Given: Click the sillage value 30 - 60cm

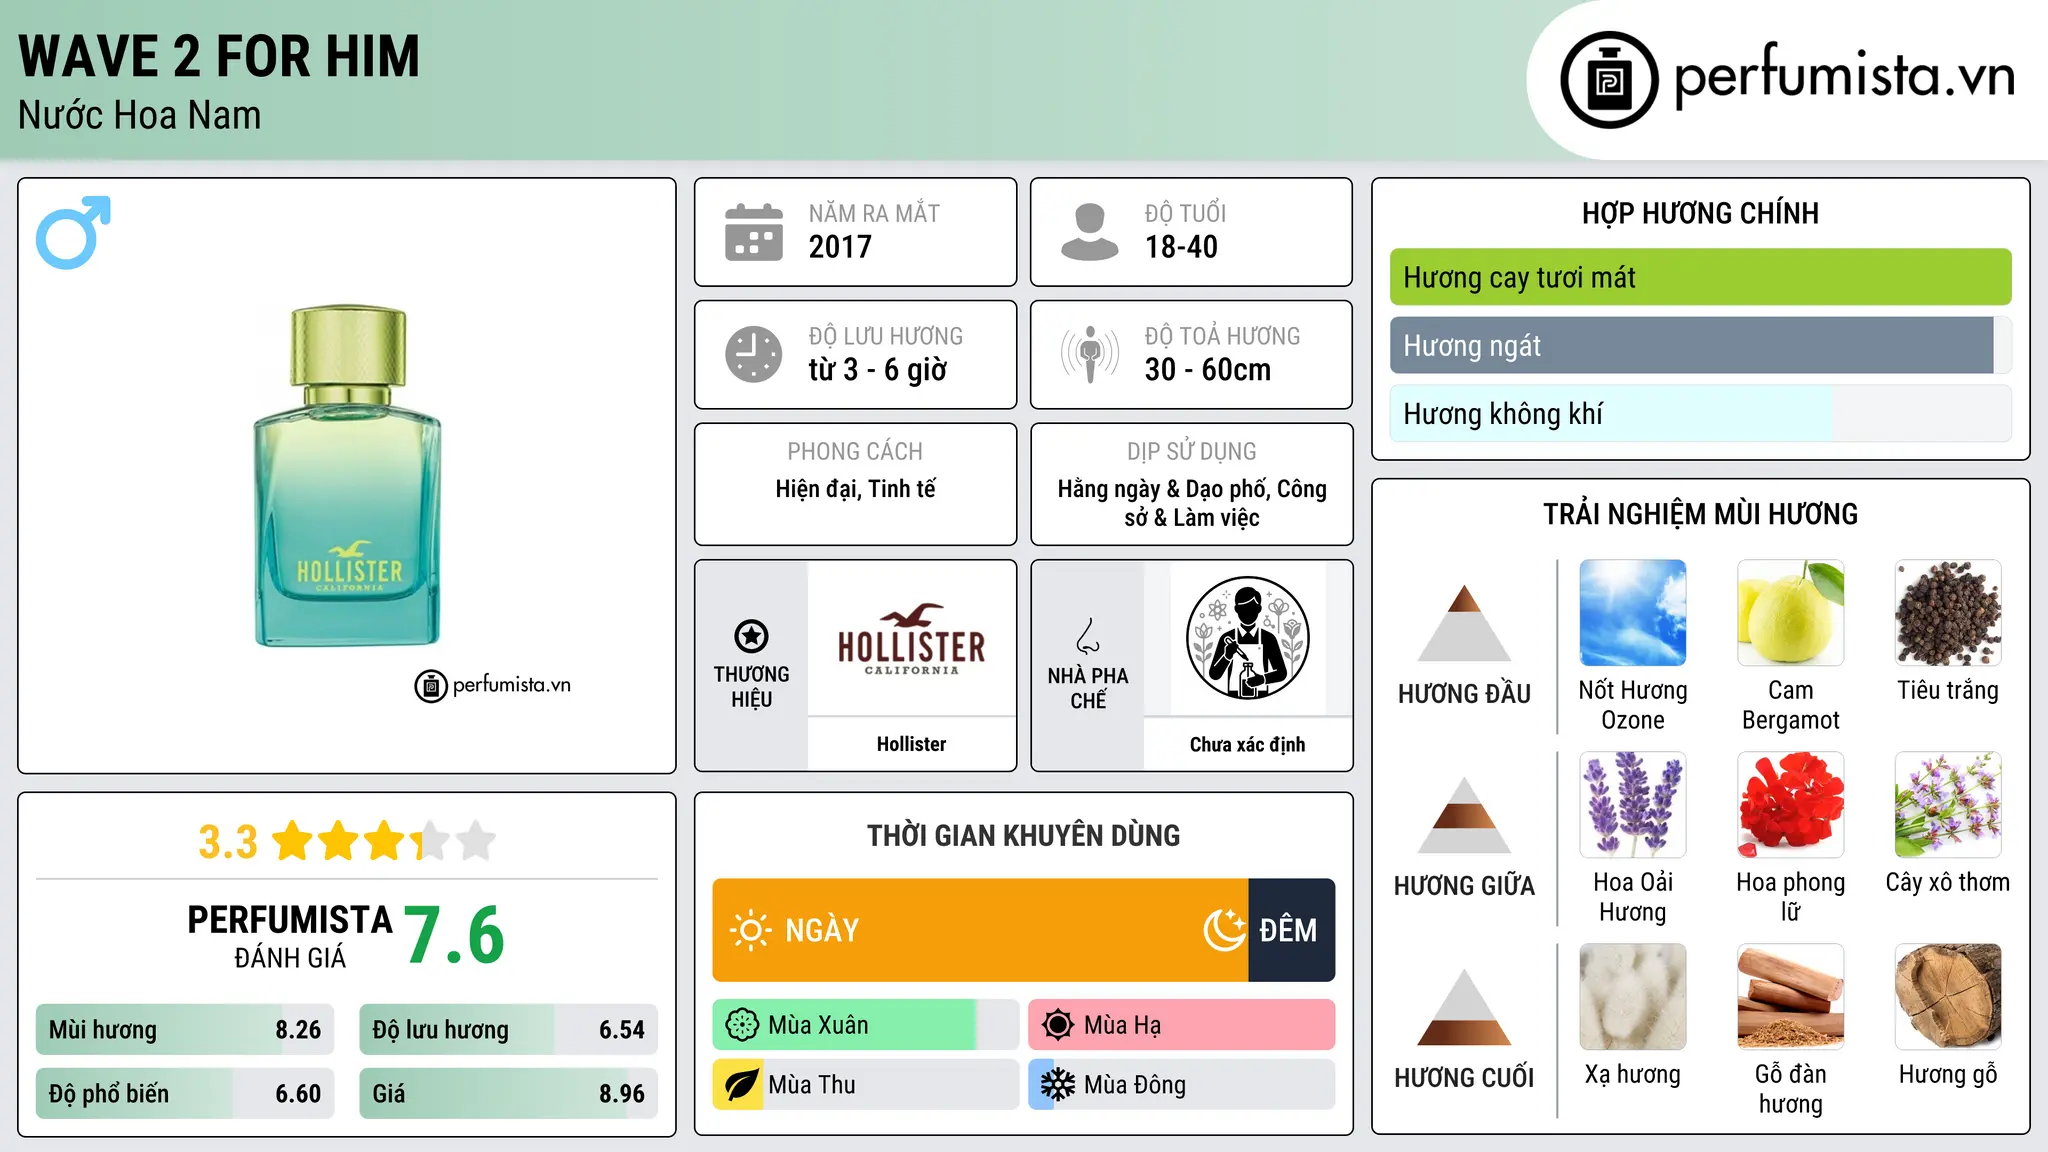Looking at the screenshot, I should pyautogui.click(x=1208, y=370).
